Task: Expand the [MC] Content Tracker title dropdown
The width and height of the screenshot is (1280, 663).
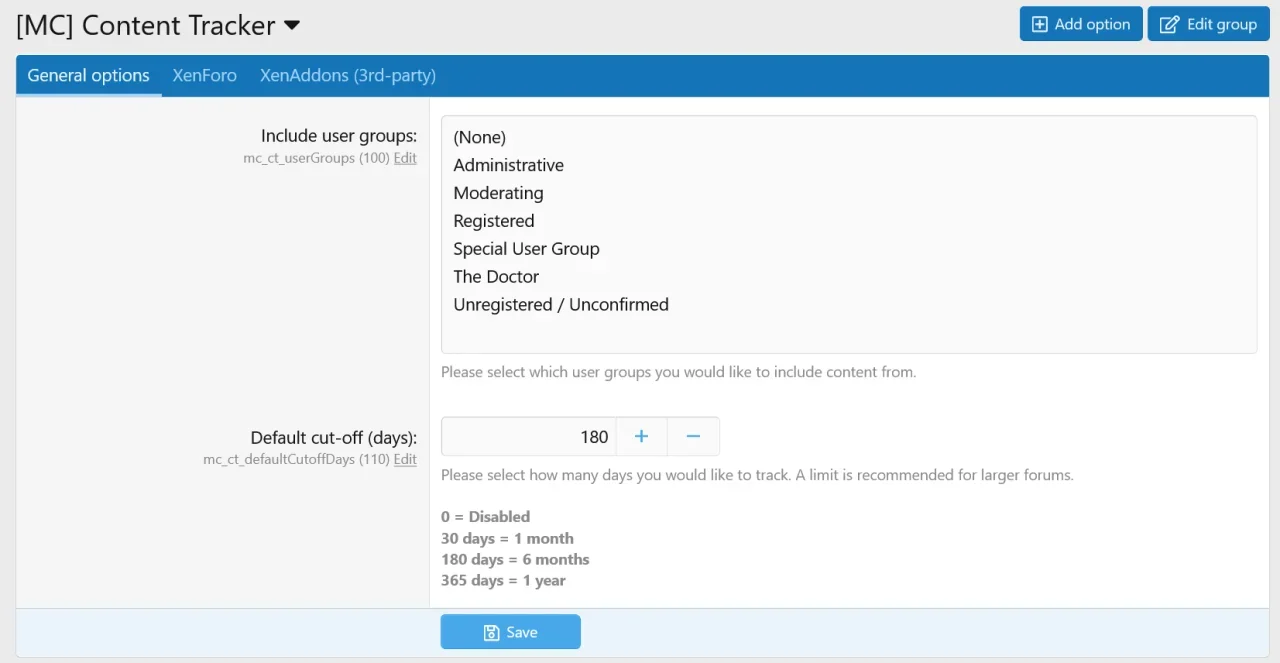Action: [292, 25]
